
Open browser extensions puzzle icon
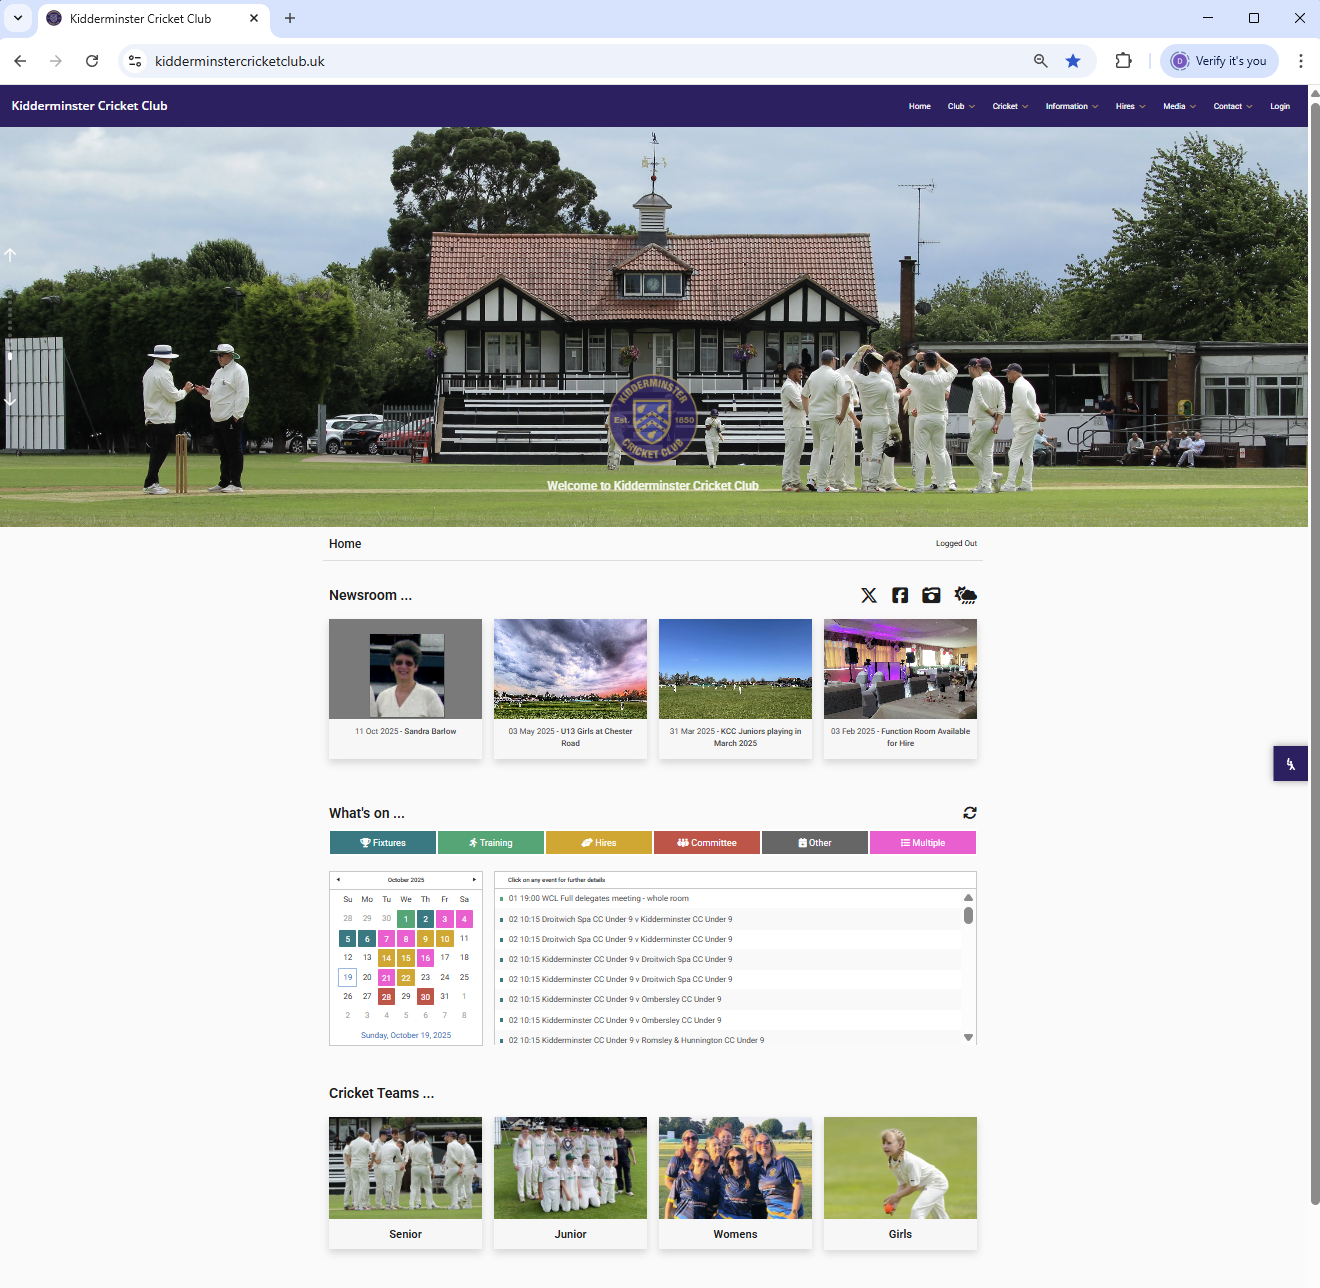1123,61
